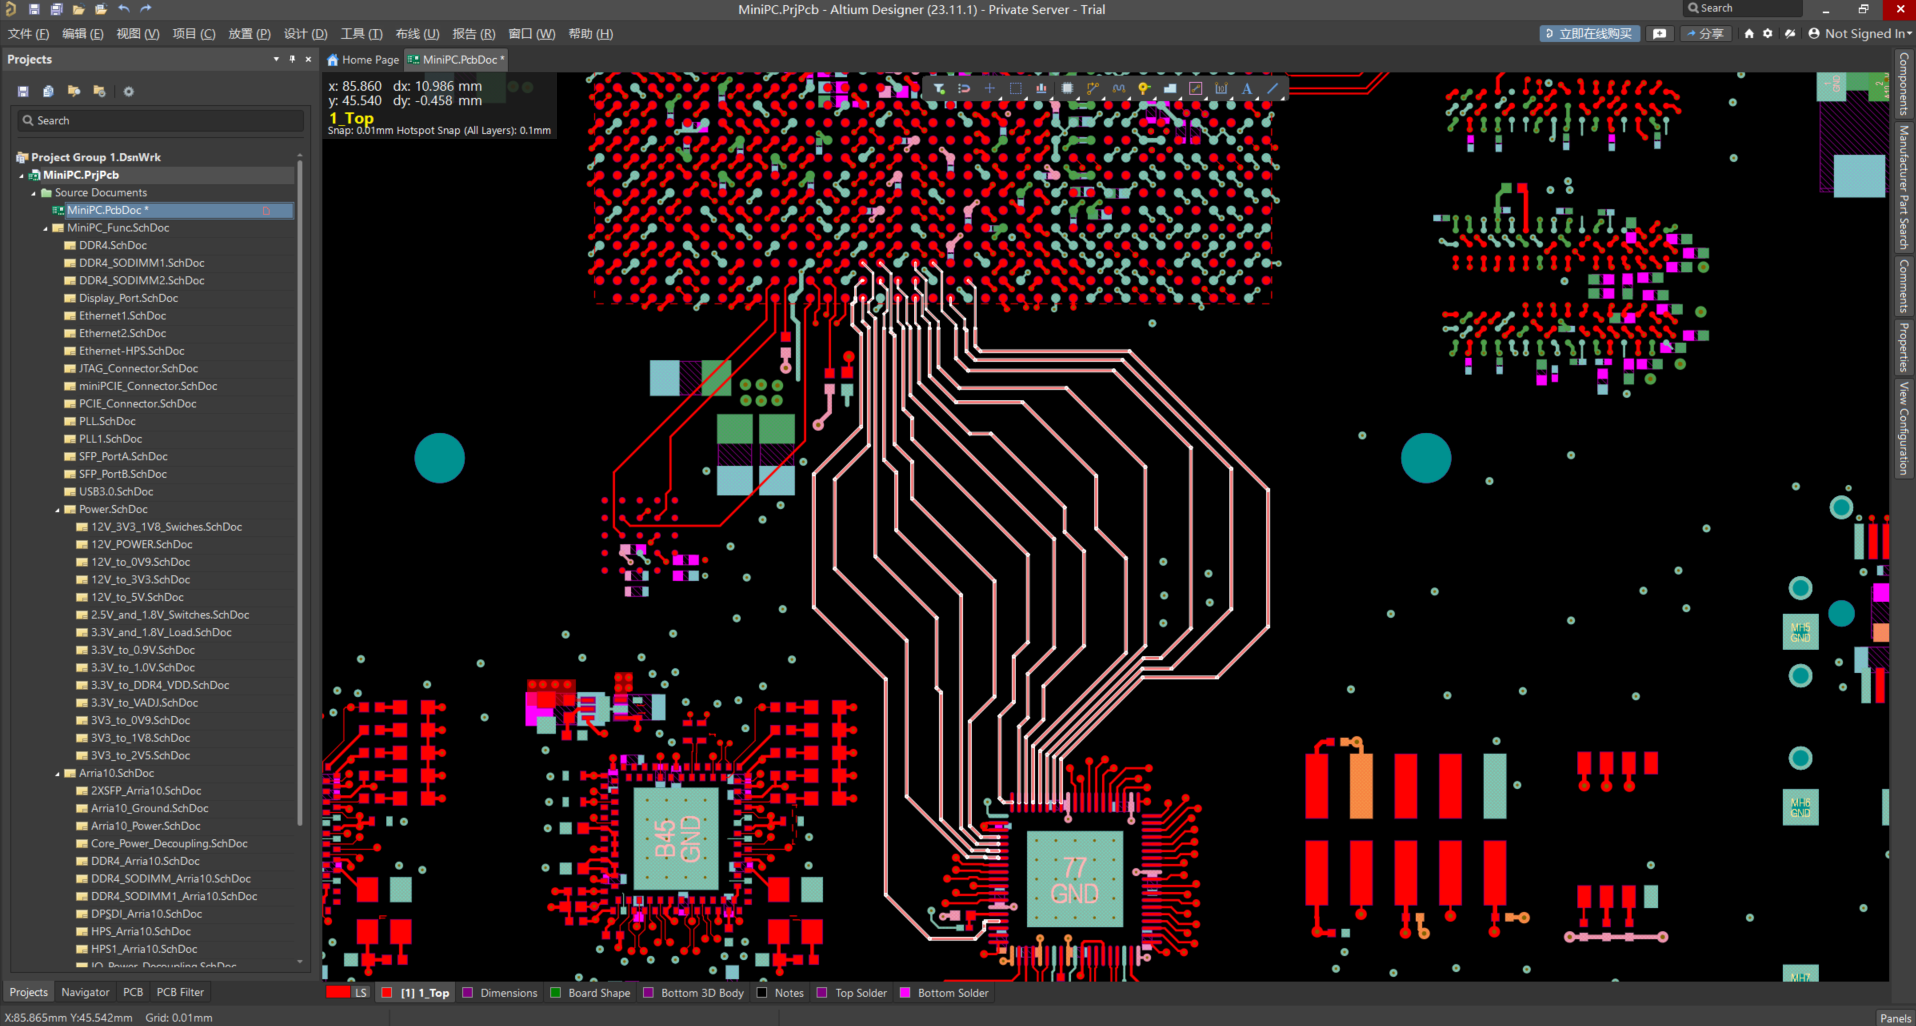The image size is (1916, 1026).
Task: Open the Projects panel dropdown arrow
Action: point(276,59)
